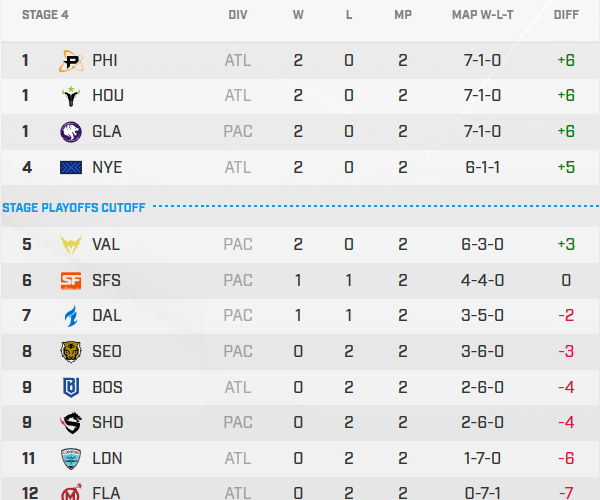Open the BOS team name link
The width and height of the screenshot is (600, 500).
107,388
